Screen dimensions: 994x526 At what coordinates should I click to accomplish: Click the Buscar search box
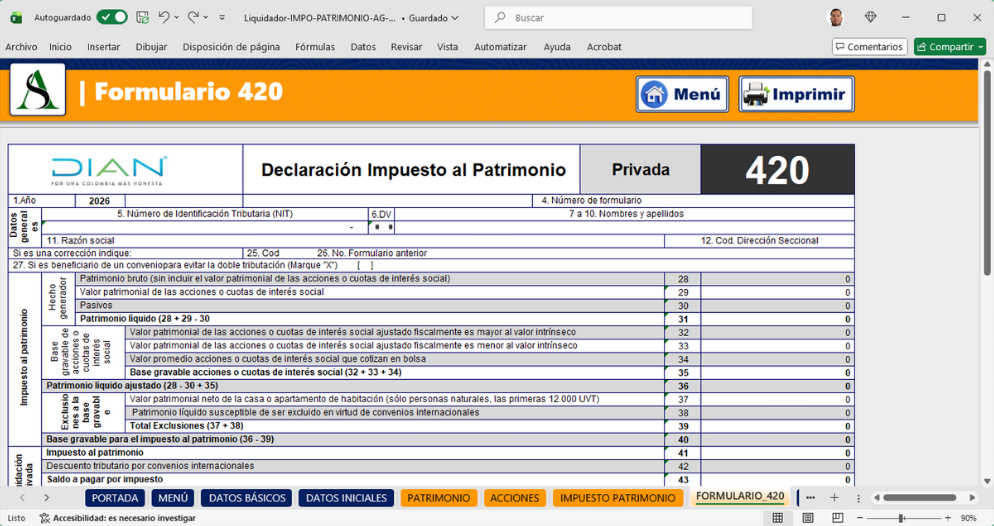618,18
